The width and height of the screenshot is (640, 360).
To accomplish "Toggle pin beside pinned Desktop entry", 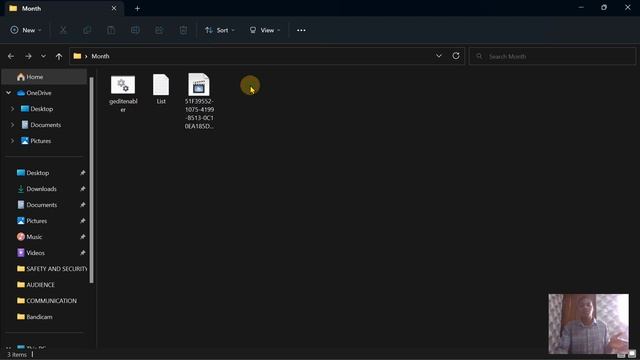I will [82, 173].
